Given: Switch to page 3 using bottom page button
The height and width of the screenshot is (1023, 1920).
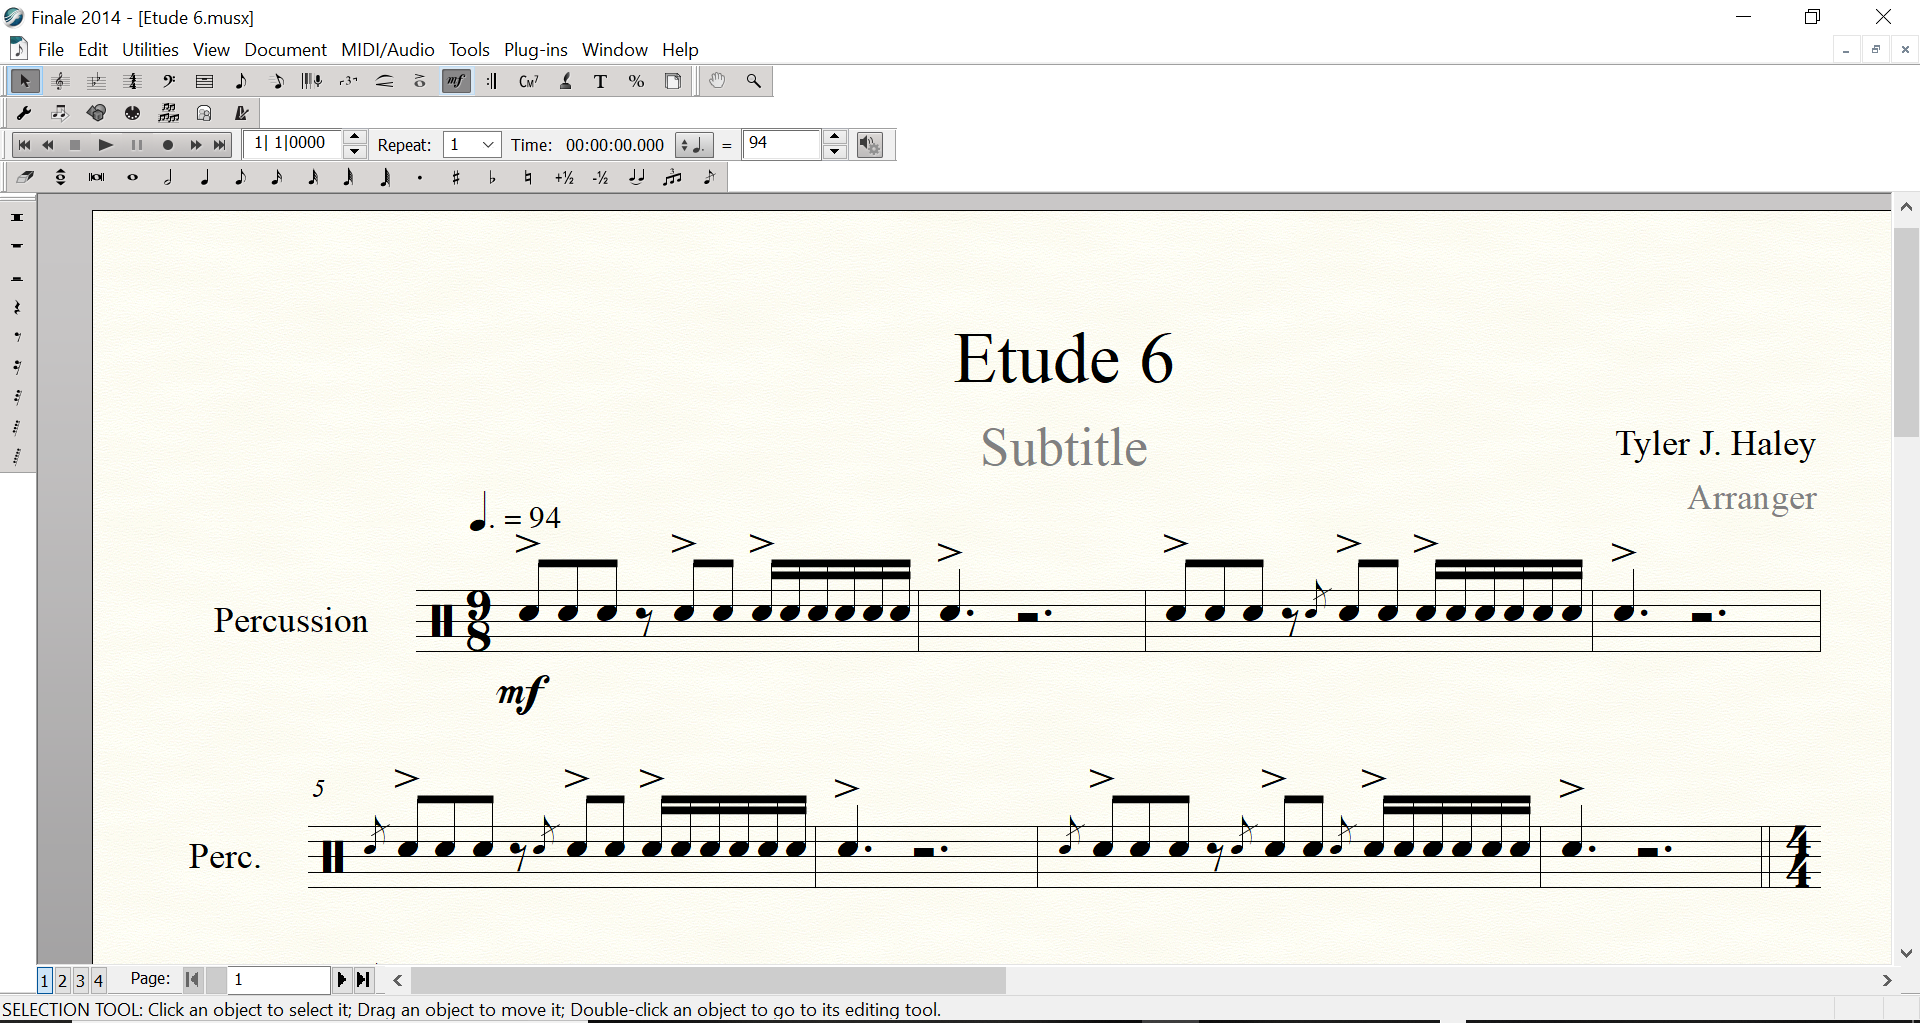Looking at the screenshot, I should (x=80, y=980).
